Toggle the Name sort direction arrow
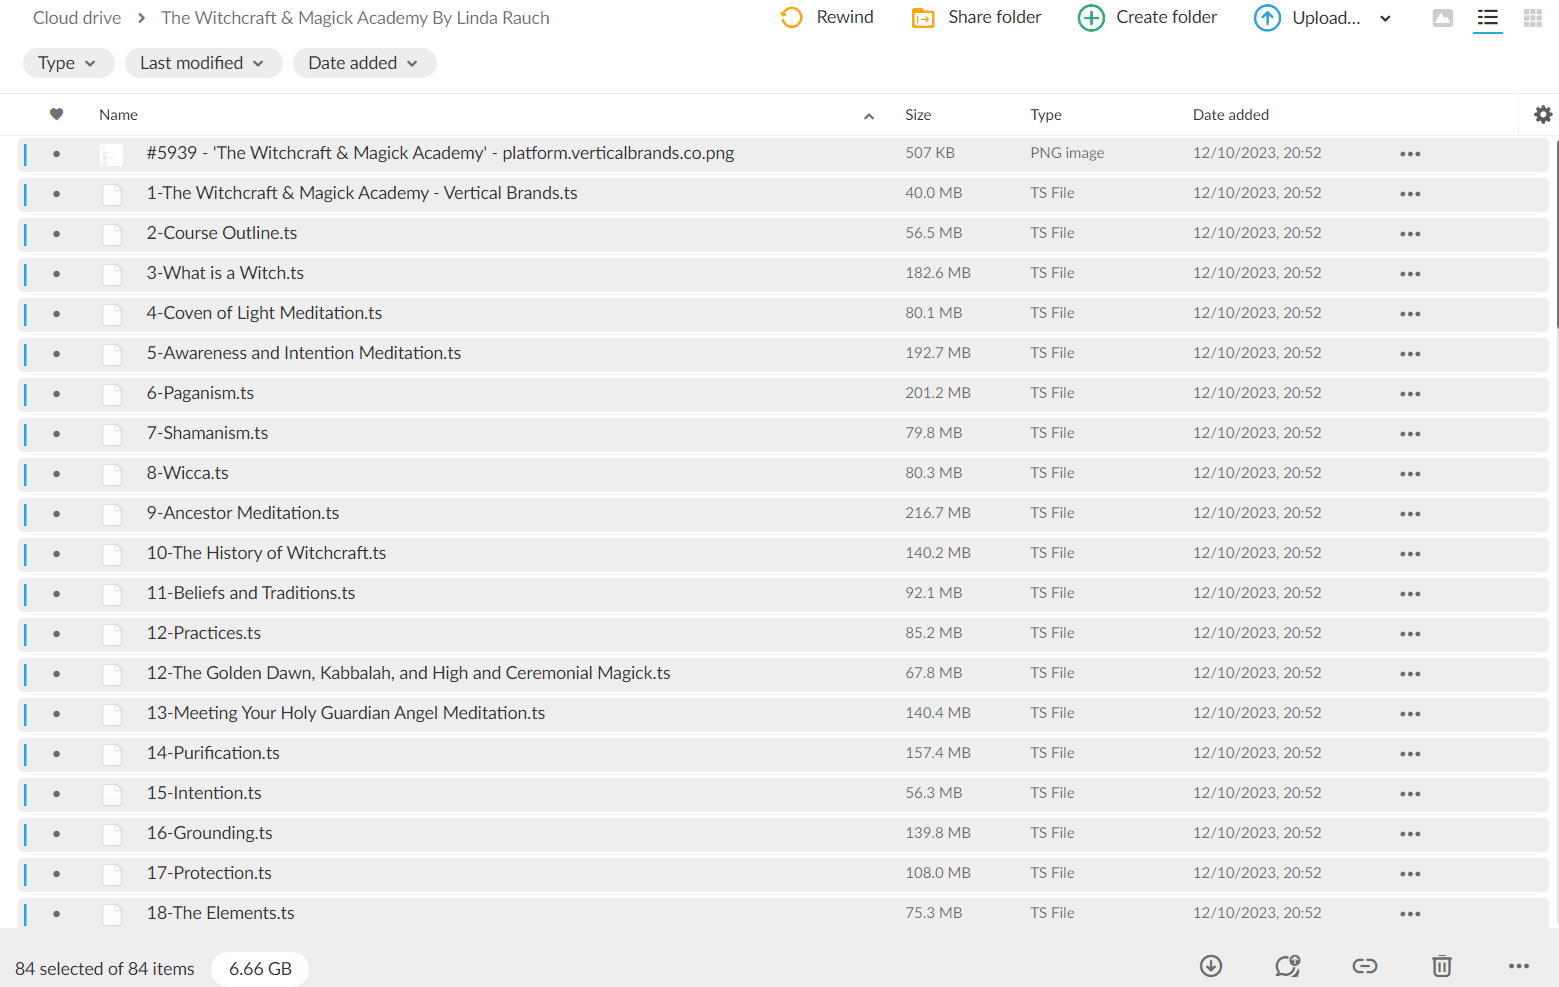The width and height of the screenshot is (1559, 987). coord(869,116)
